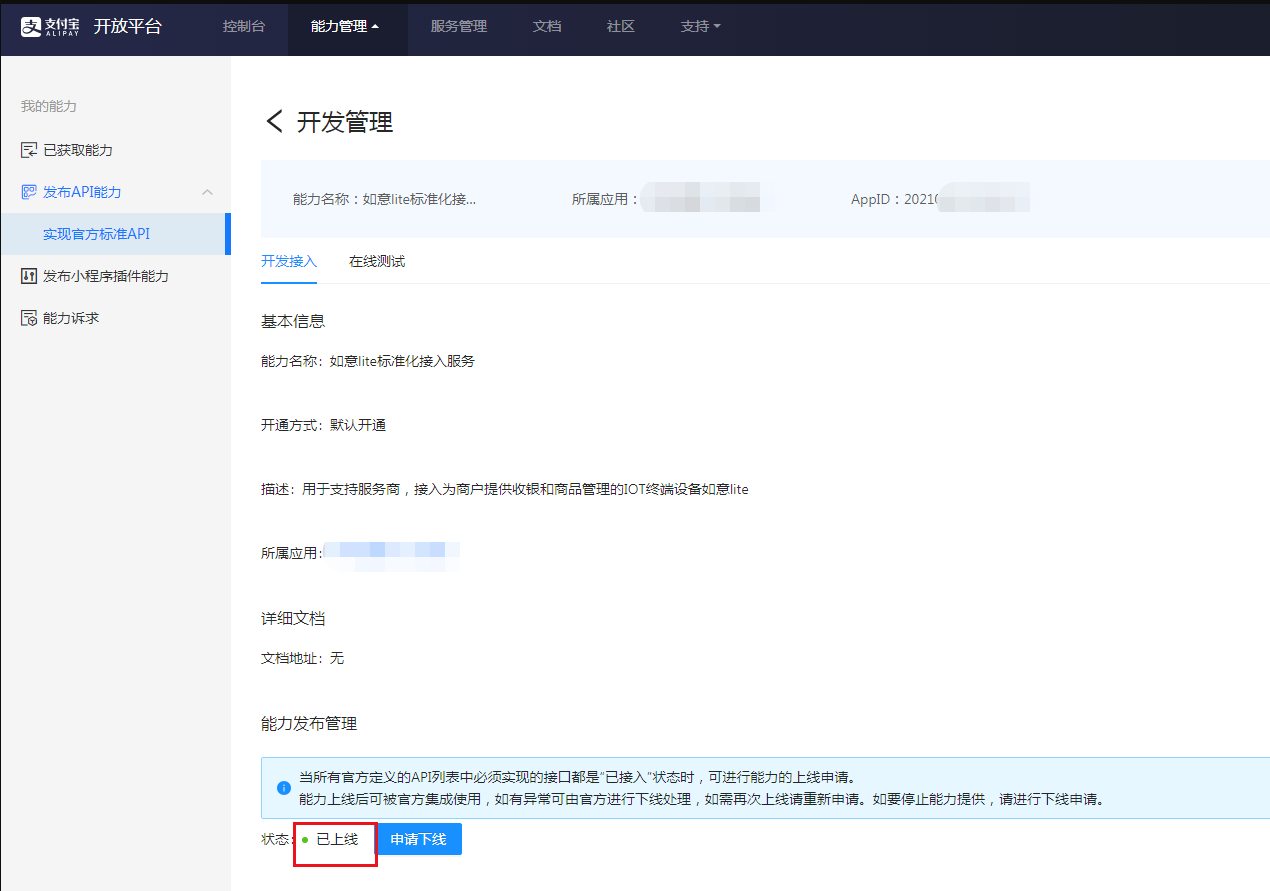
Task: Open the 能力管理 dropdown menu
Action: coord(346,27)
